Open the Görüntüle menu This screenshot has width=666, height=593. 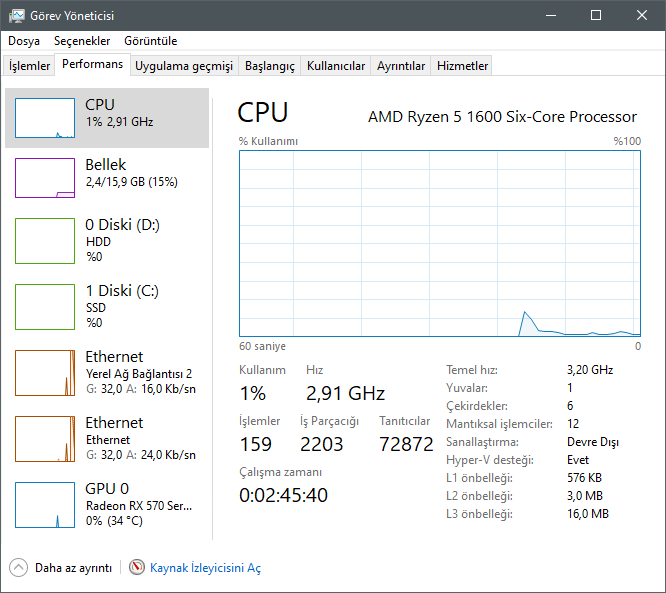point(151,41)
